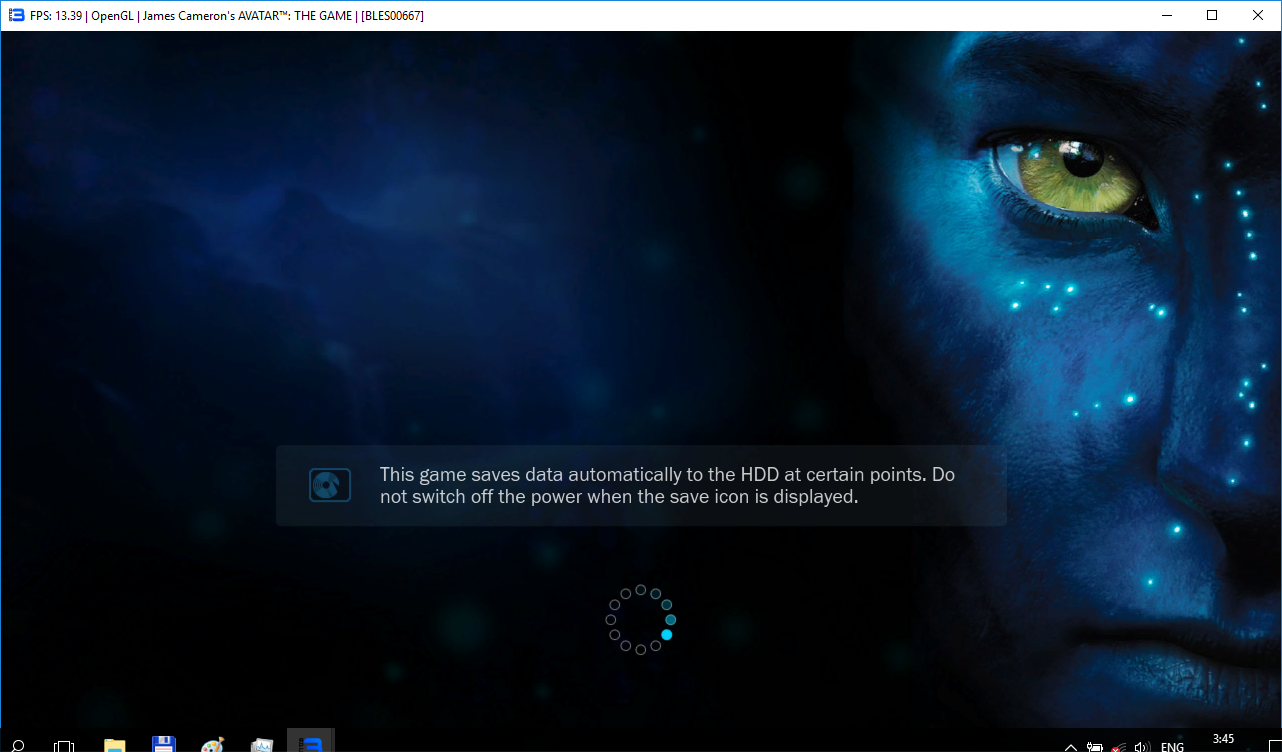This screenshot has height=752, width=1282.
Task: Open the clock showing 3:45
Action: [1223, 740]
